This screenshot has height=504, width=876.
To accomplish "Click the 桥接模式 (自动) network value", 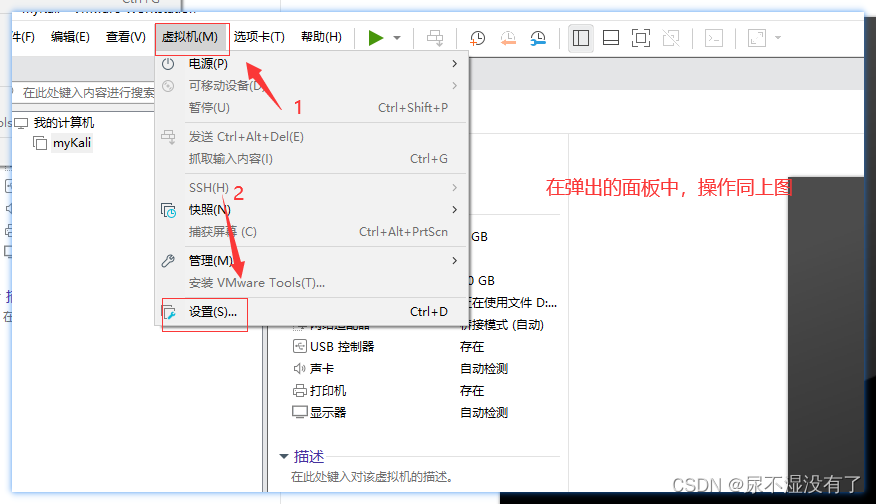I will [x=502, y=325].
